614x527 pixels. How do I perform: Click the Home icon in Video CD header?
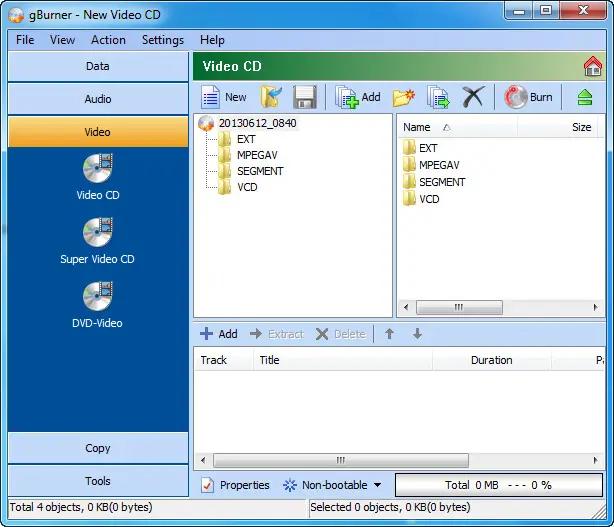[592, 67]
